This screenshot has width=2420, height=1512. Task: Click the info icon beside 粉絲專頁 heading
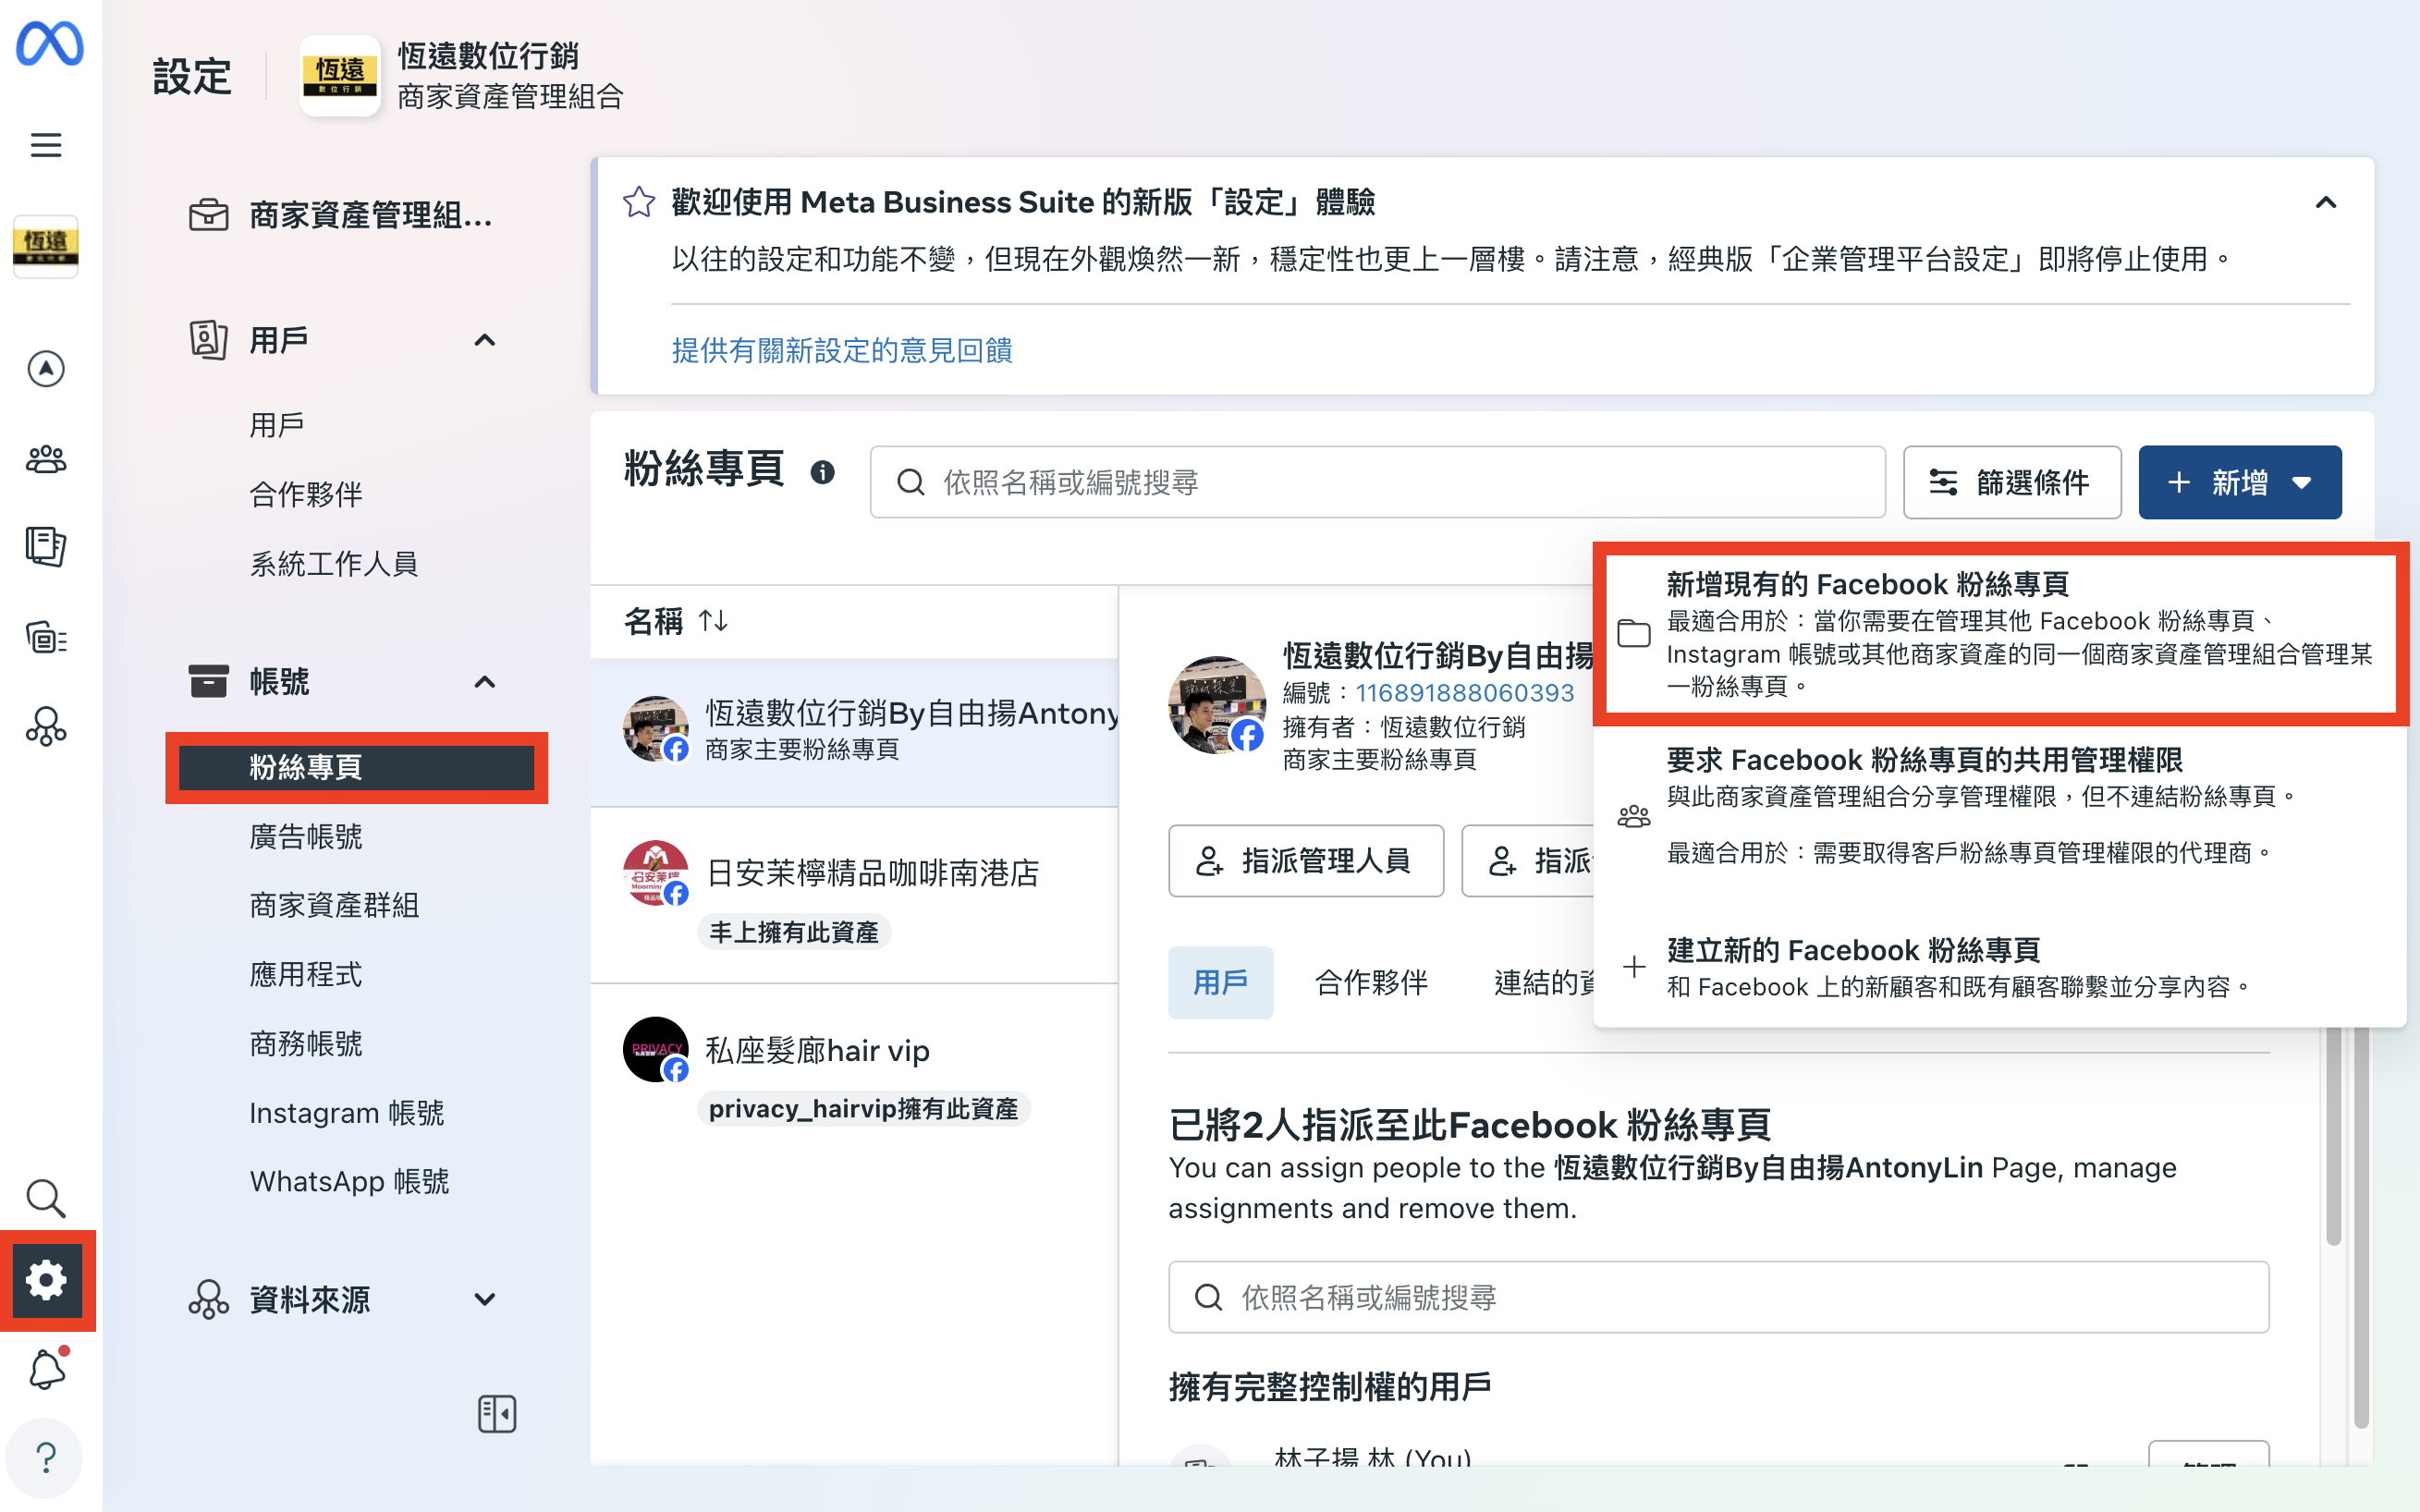coord(822,472)
